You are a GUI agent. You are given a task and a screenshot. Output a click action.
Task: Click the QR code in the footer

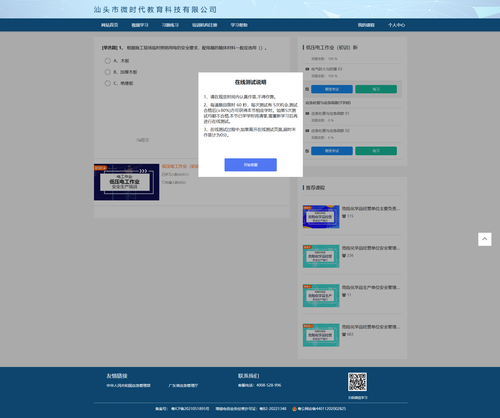(x=357, y=382)
